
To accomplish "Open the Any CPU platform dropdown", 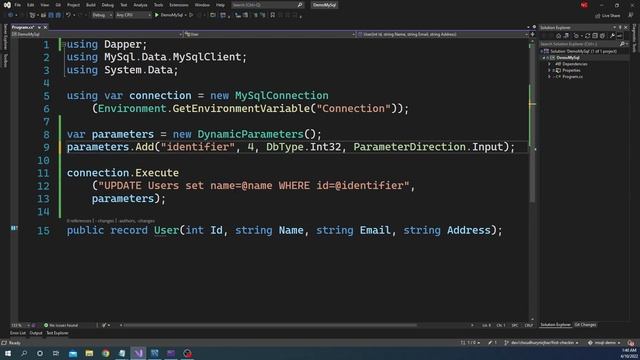I will (133, 15).
